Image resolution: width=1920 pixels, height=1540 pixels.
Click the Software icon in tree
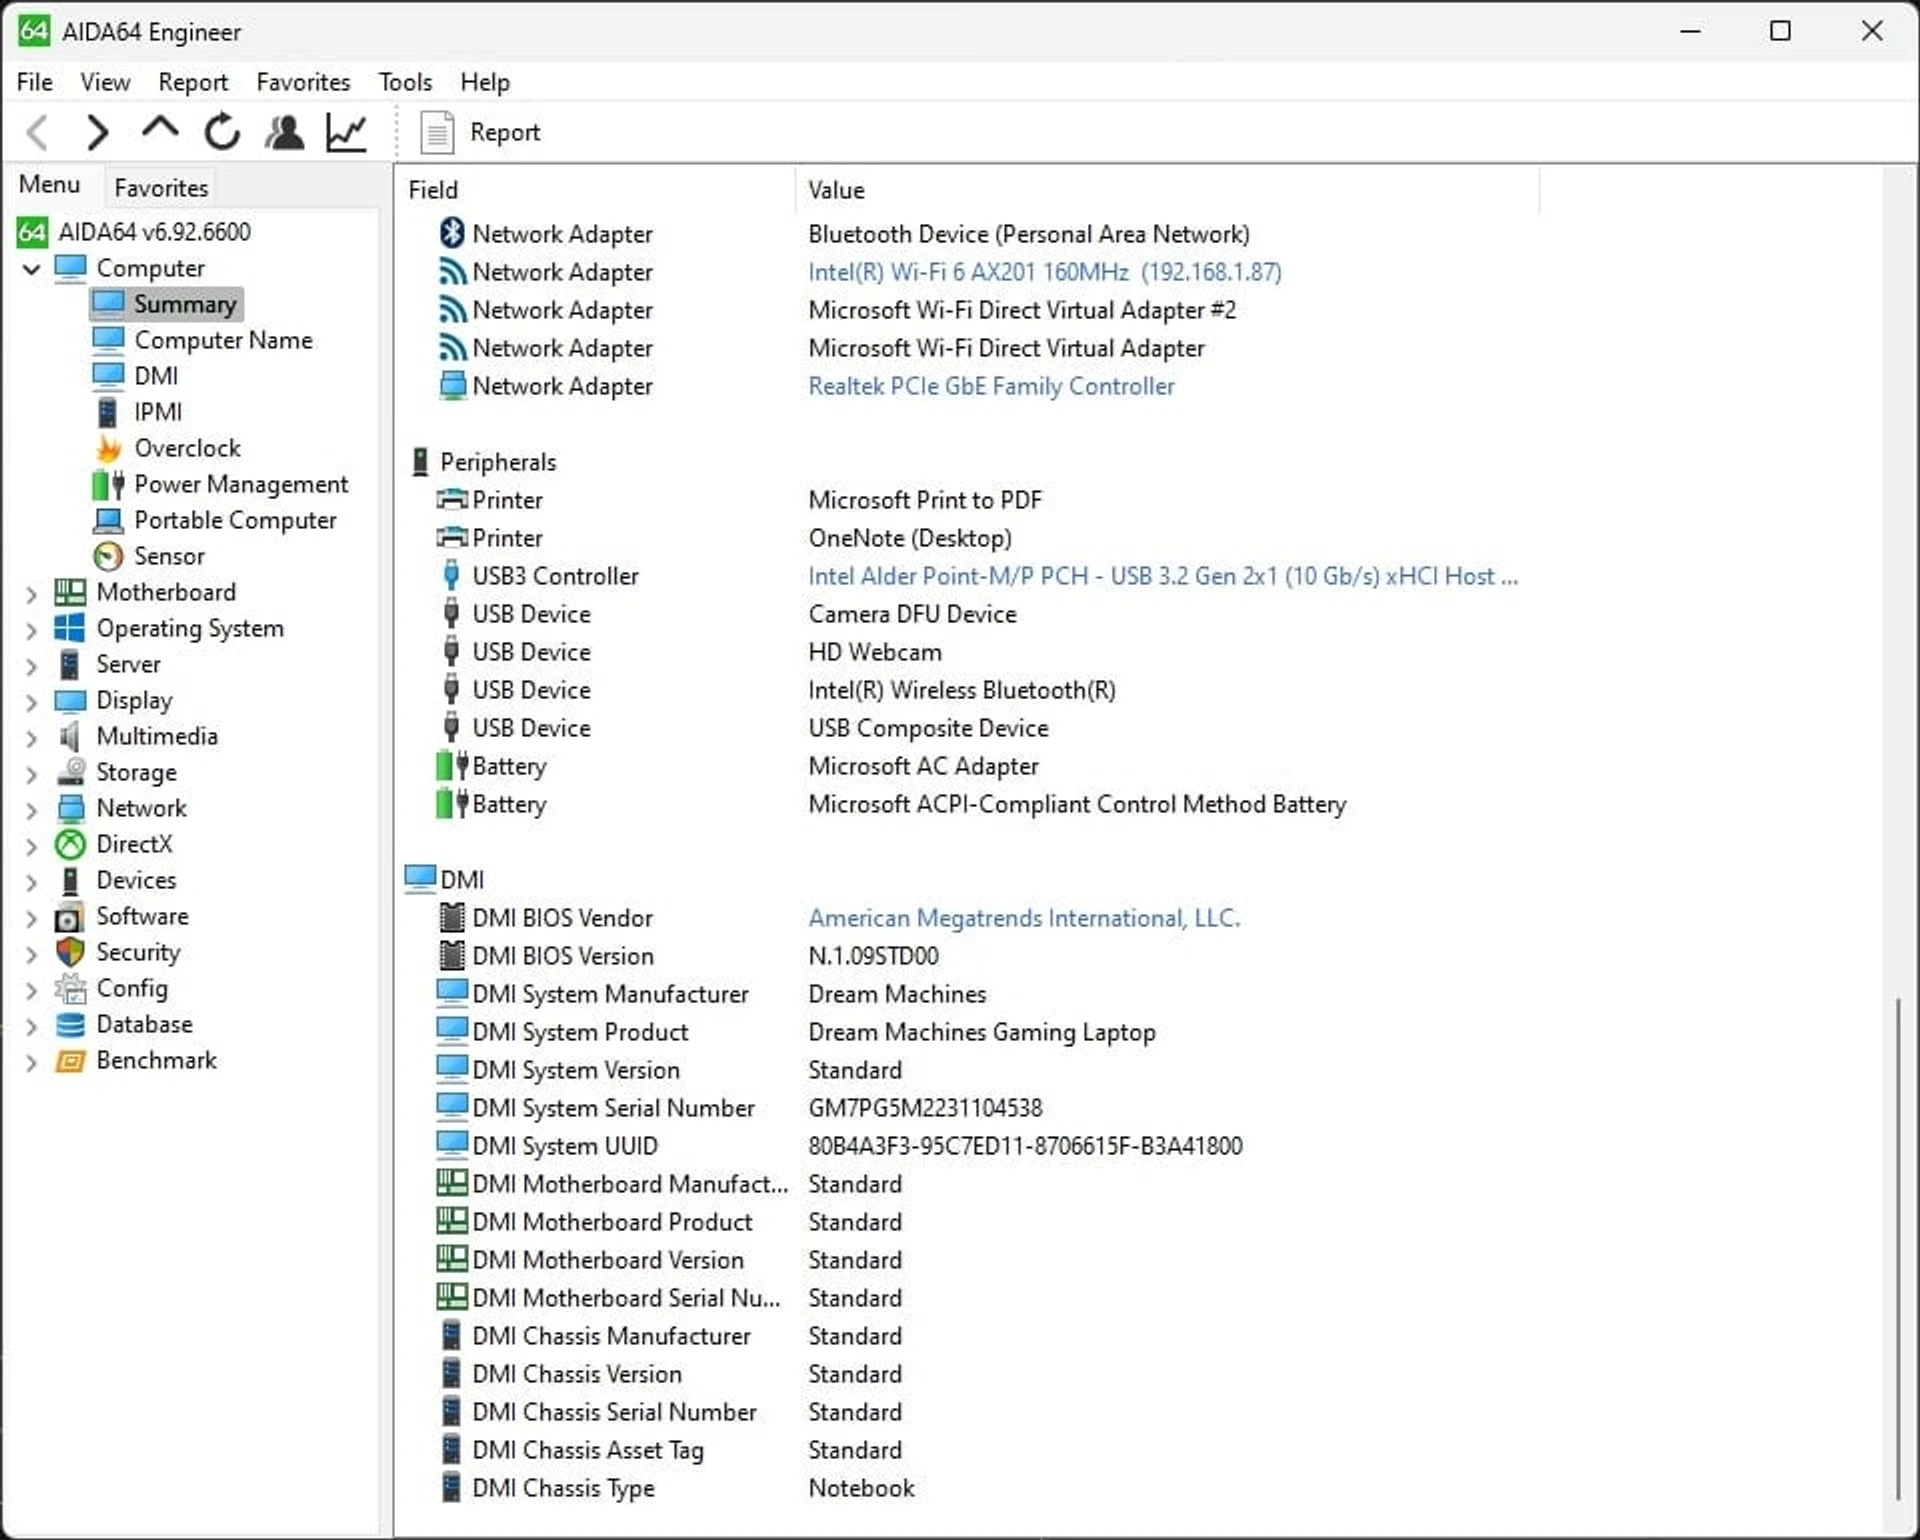[70, 916]
